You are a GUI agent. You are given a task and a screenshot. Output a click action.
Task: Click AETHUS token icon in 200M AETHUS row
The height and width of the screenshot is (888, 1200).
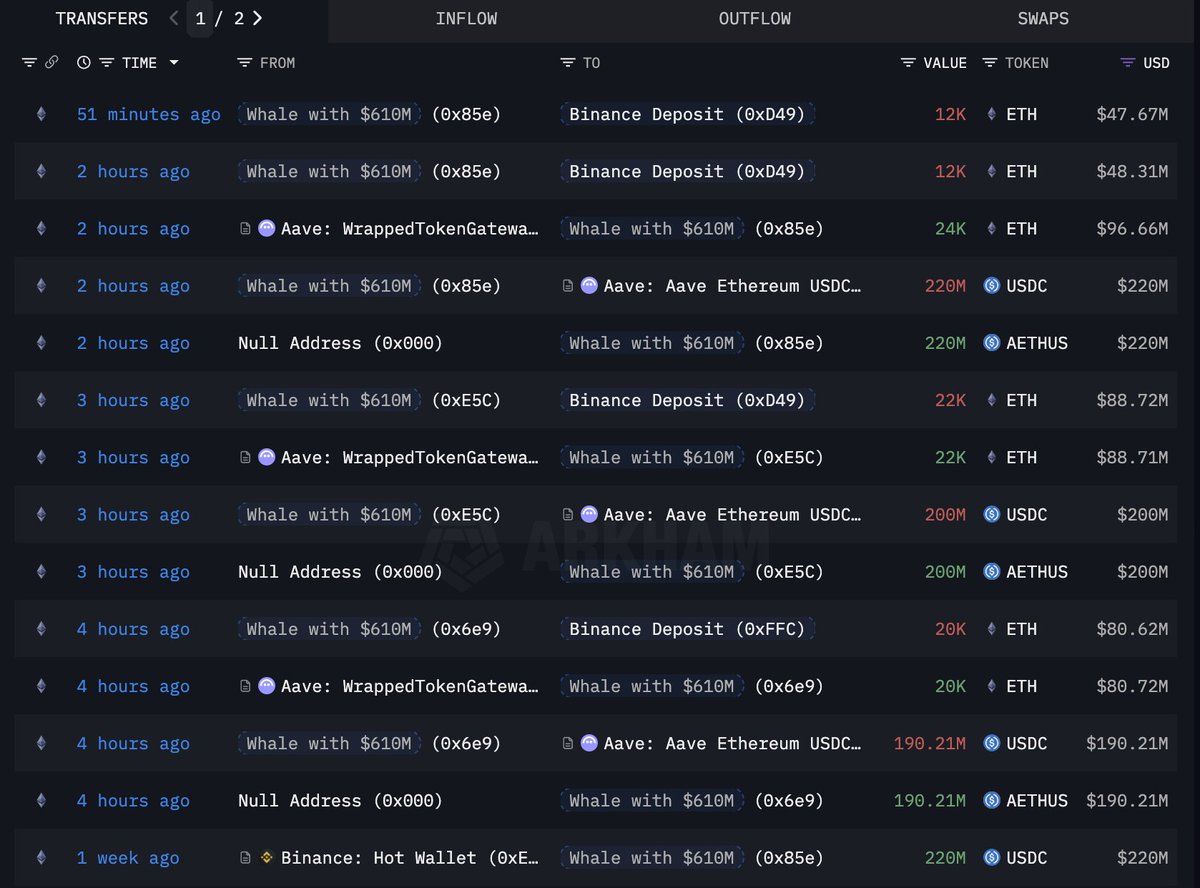pos(992,571)
